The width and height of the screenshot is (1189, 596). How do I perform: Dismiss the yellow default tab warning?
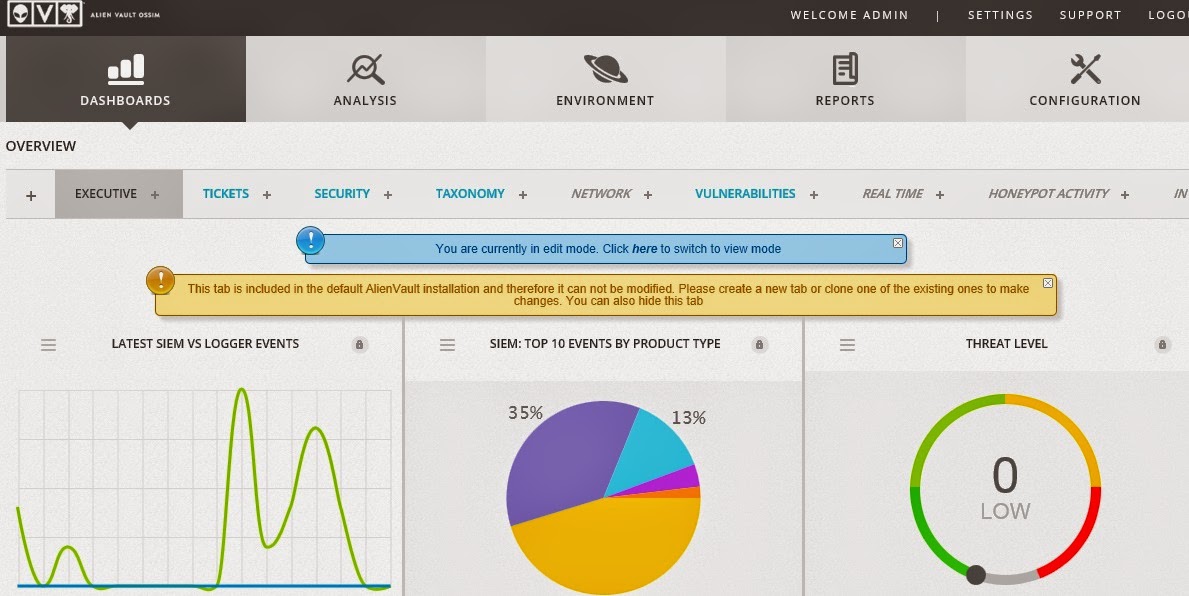(x=1047, y=283)
